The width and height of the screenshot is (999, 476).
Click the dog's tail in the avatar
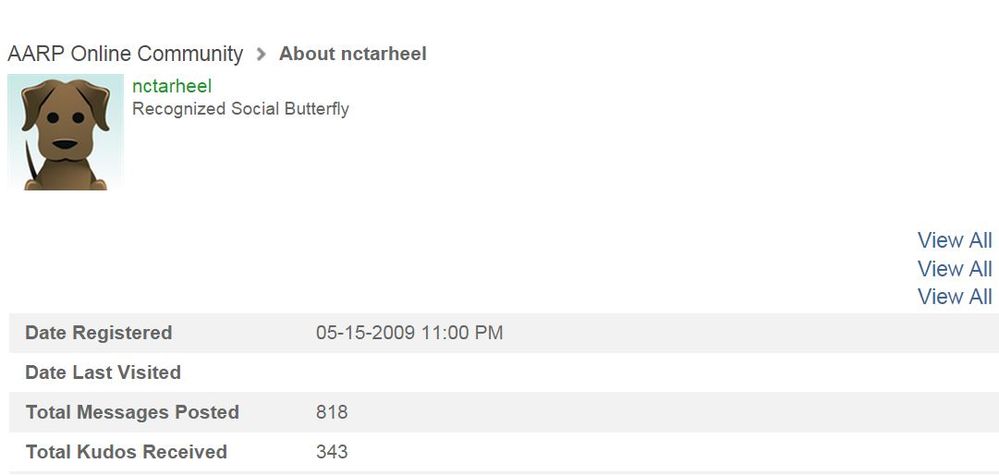(31, 167)
